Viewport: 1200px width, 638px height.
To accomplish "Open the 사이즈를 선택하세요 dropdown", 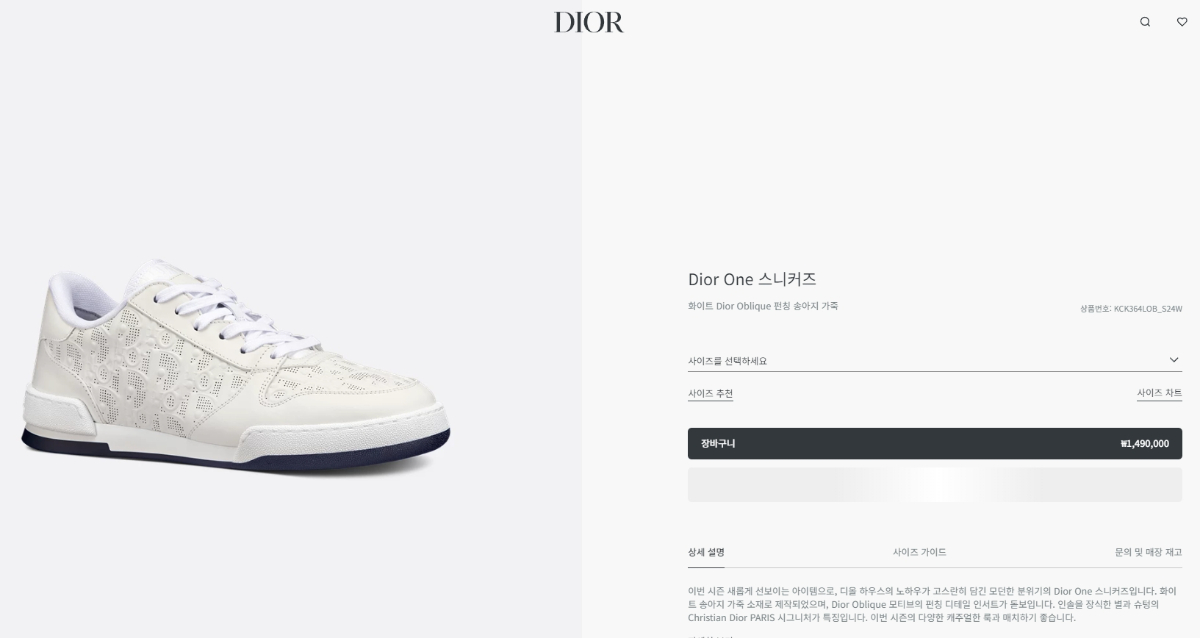I will click(x=935, y=361).
